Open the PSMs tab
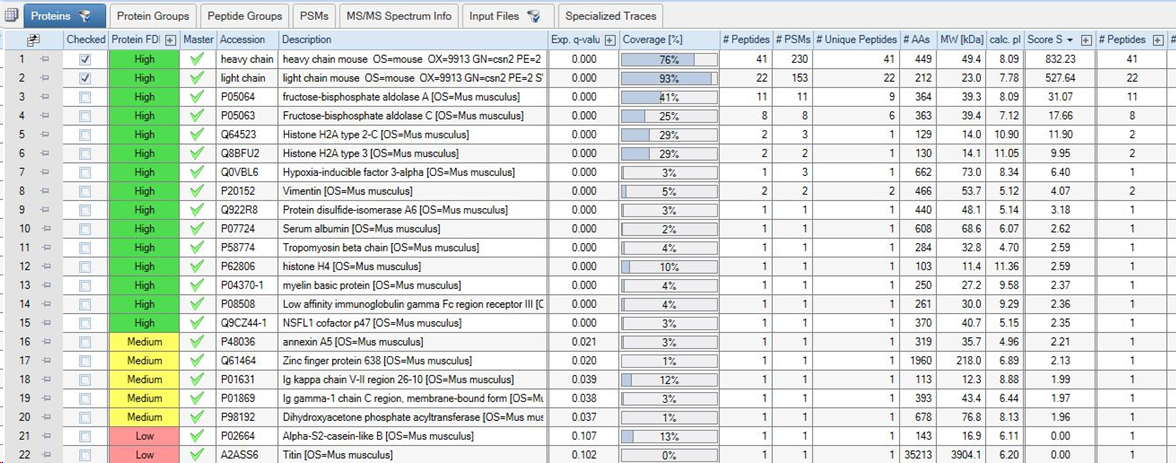The width and height of the screenshot is (1176, 463). (x=314, y=16)
